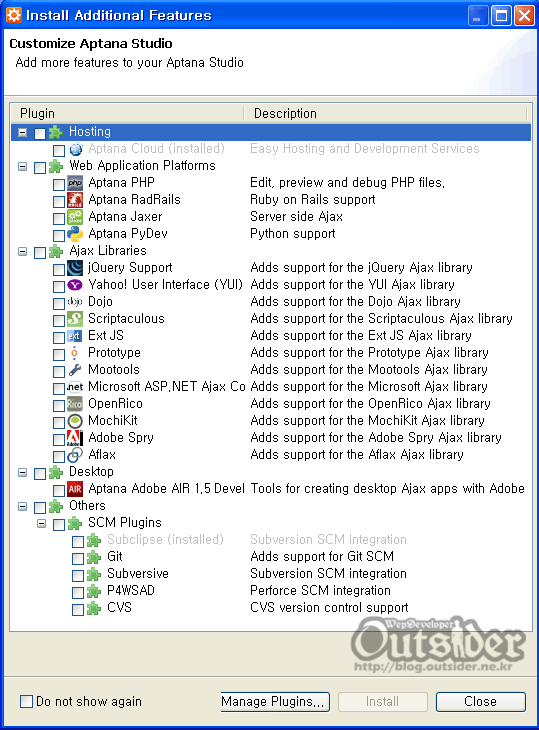This screenshot has width=539, height=730.
Task: Click the Prototype library icon
Action: 74,353
